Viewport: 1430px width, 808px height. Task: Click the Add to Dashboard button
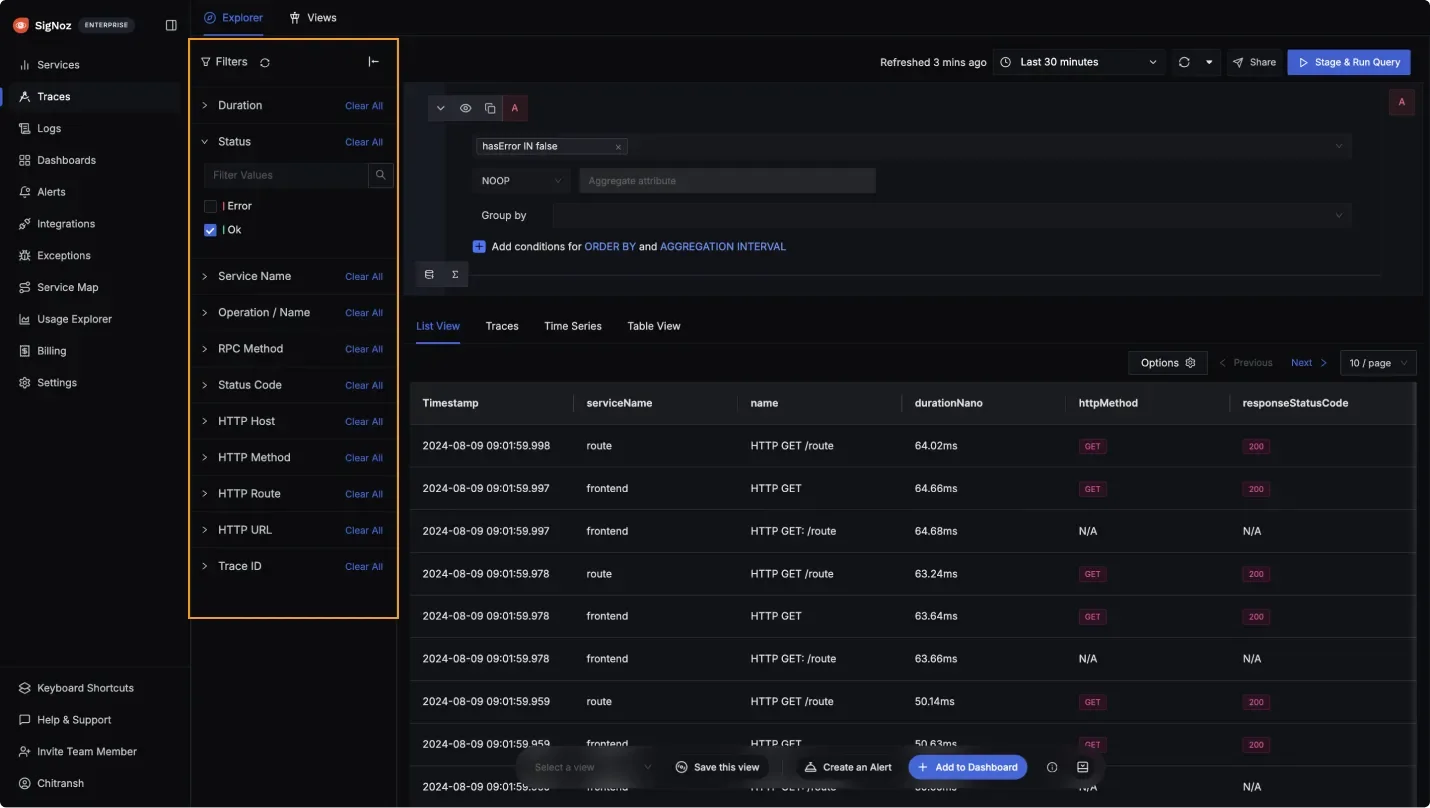coord(967,767)
